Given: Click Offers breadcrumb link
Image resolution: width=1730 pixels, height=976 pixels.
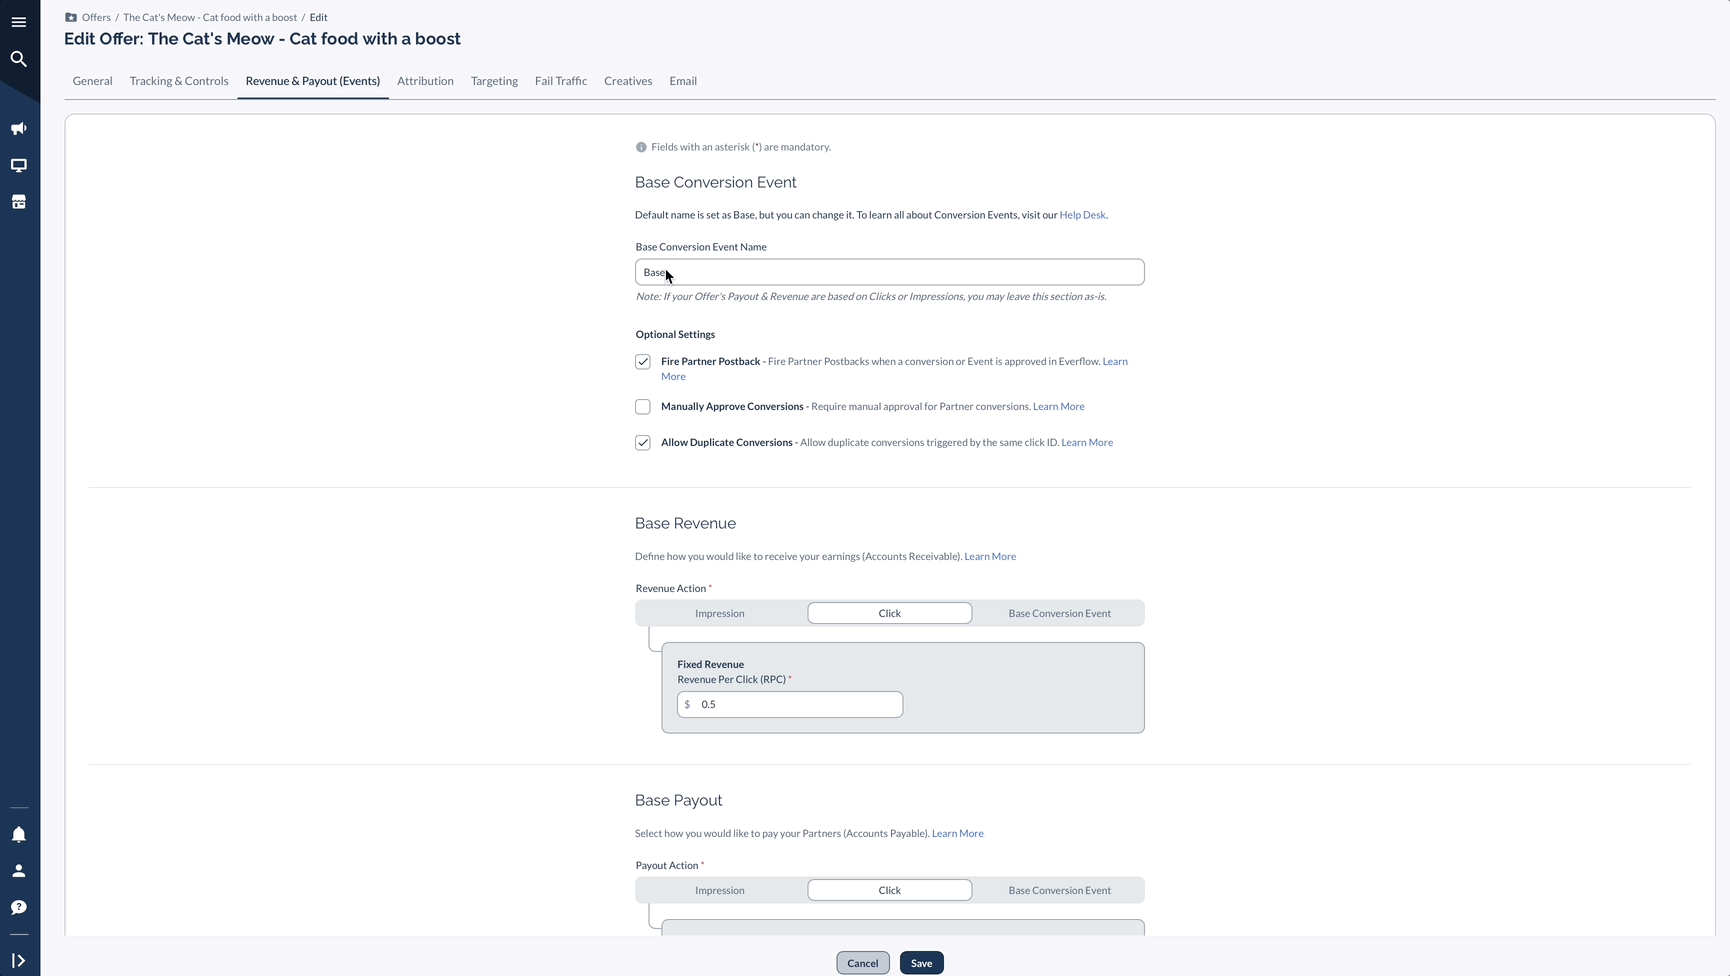Looking at the screenshot, I should (x=96, y=17).
